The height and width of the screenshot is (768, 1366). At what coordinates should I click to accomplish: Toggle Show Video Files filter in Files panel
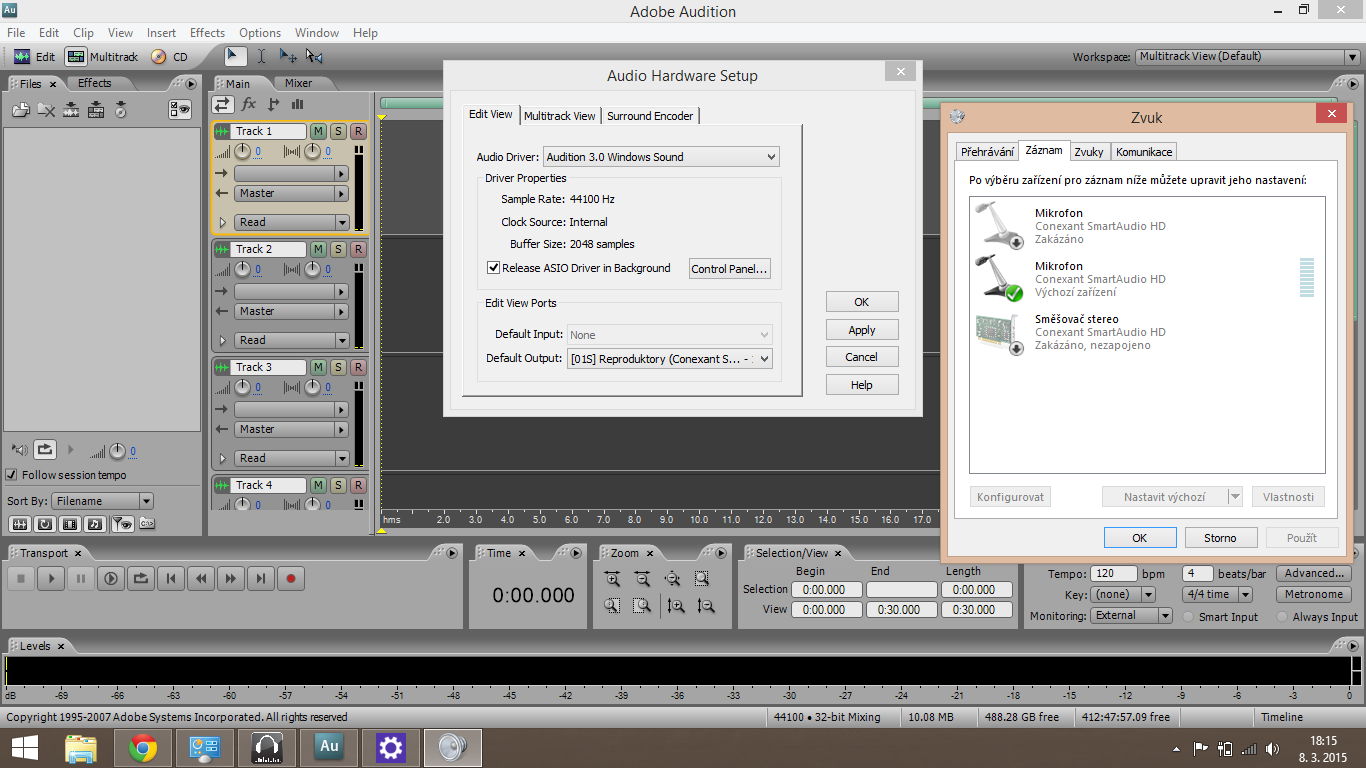(71, 524)
